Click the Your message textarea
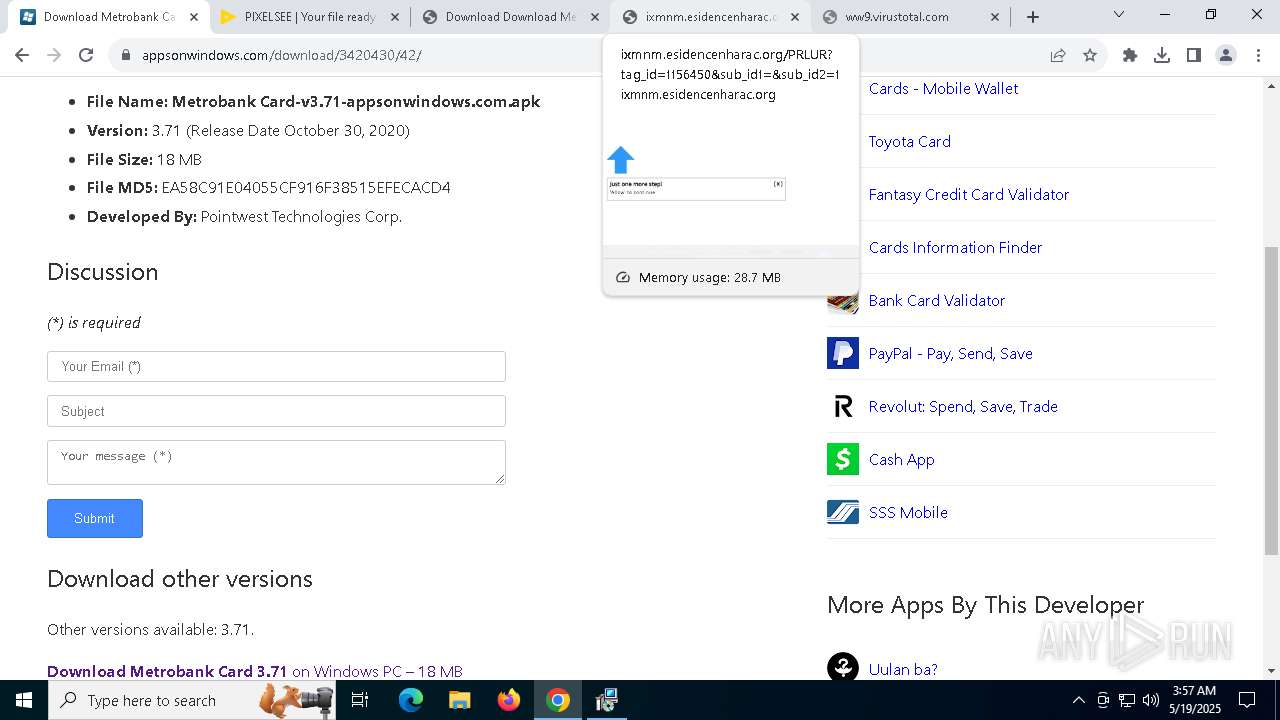This screenshot has height=720, width=1280. click(x=276, y=462)
